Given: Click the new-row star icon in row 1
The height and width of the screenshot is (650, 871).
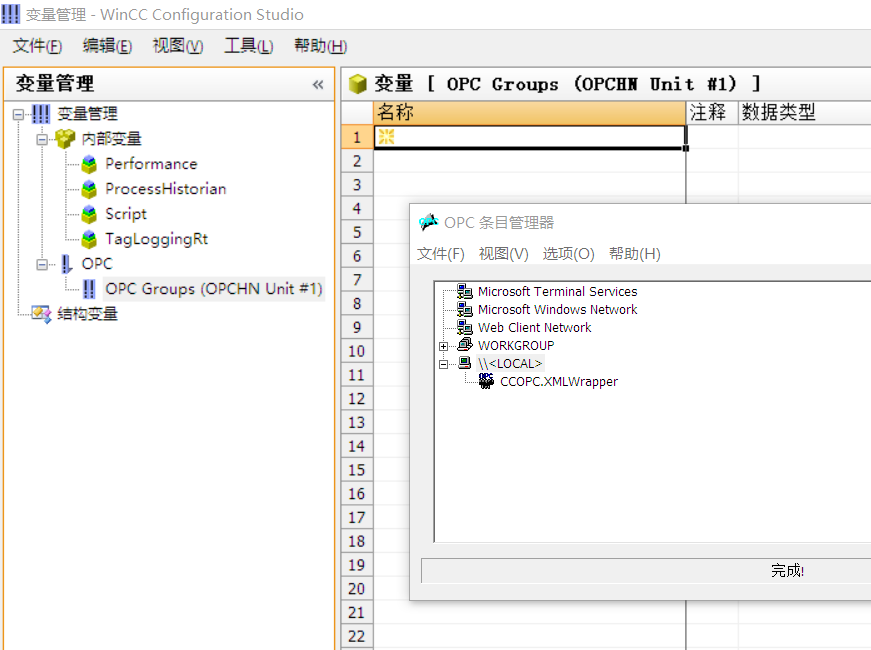Looking at the screenshot, I should click(386, 136).
